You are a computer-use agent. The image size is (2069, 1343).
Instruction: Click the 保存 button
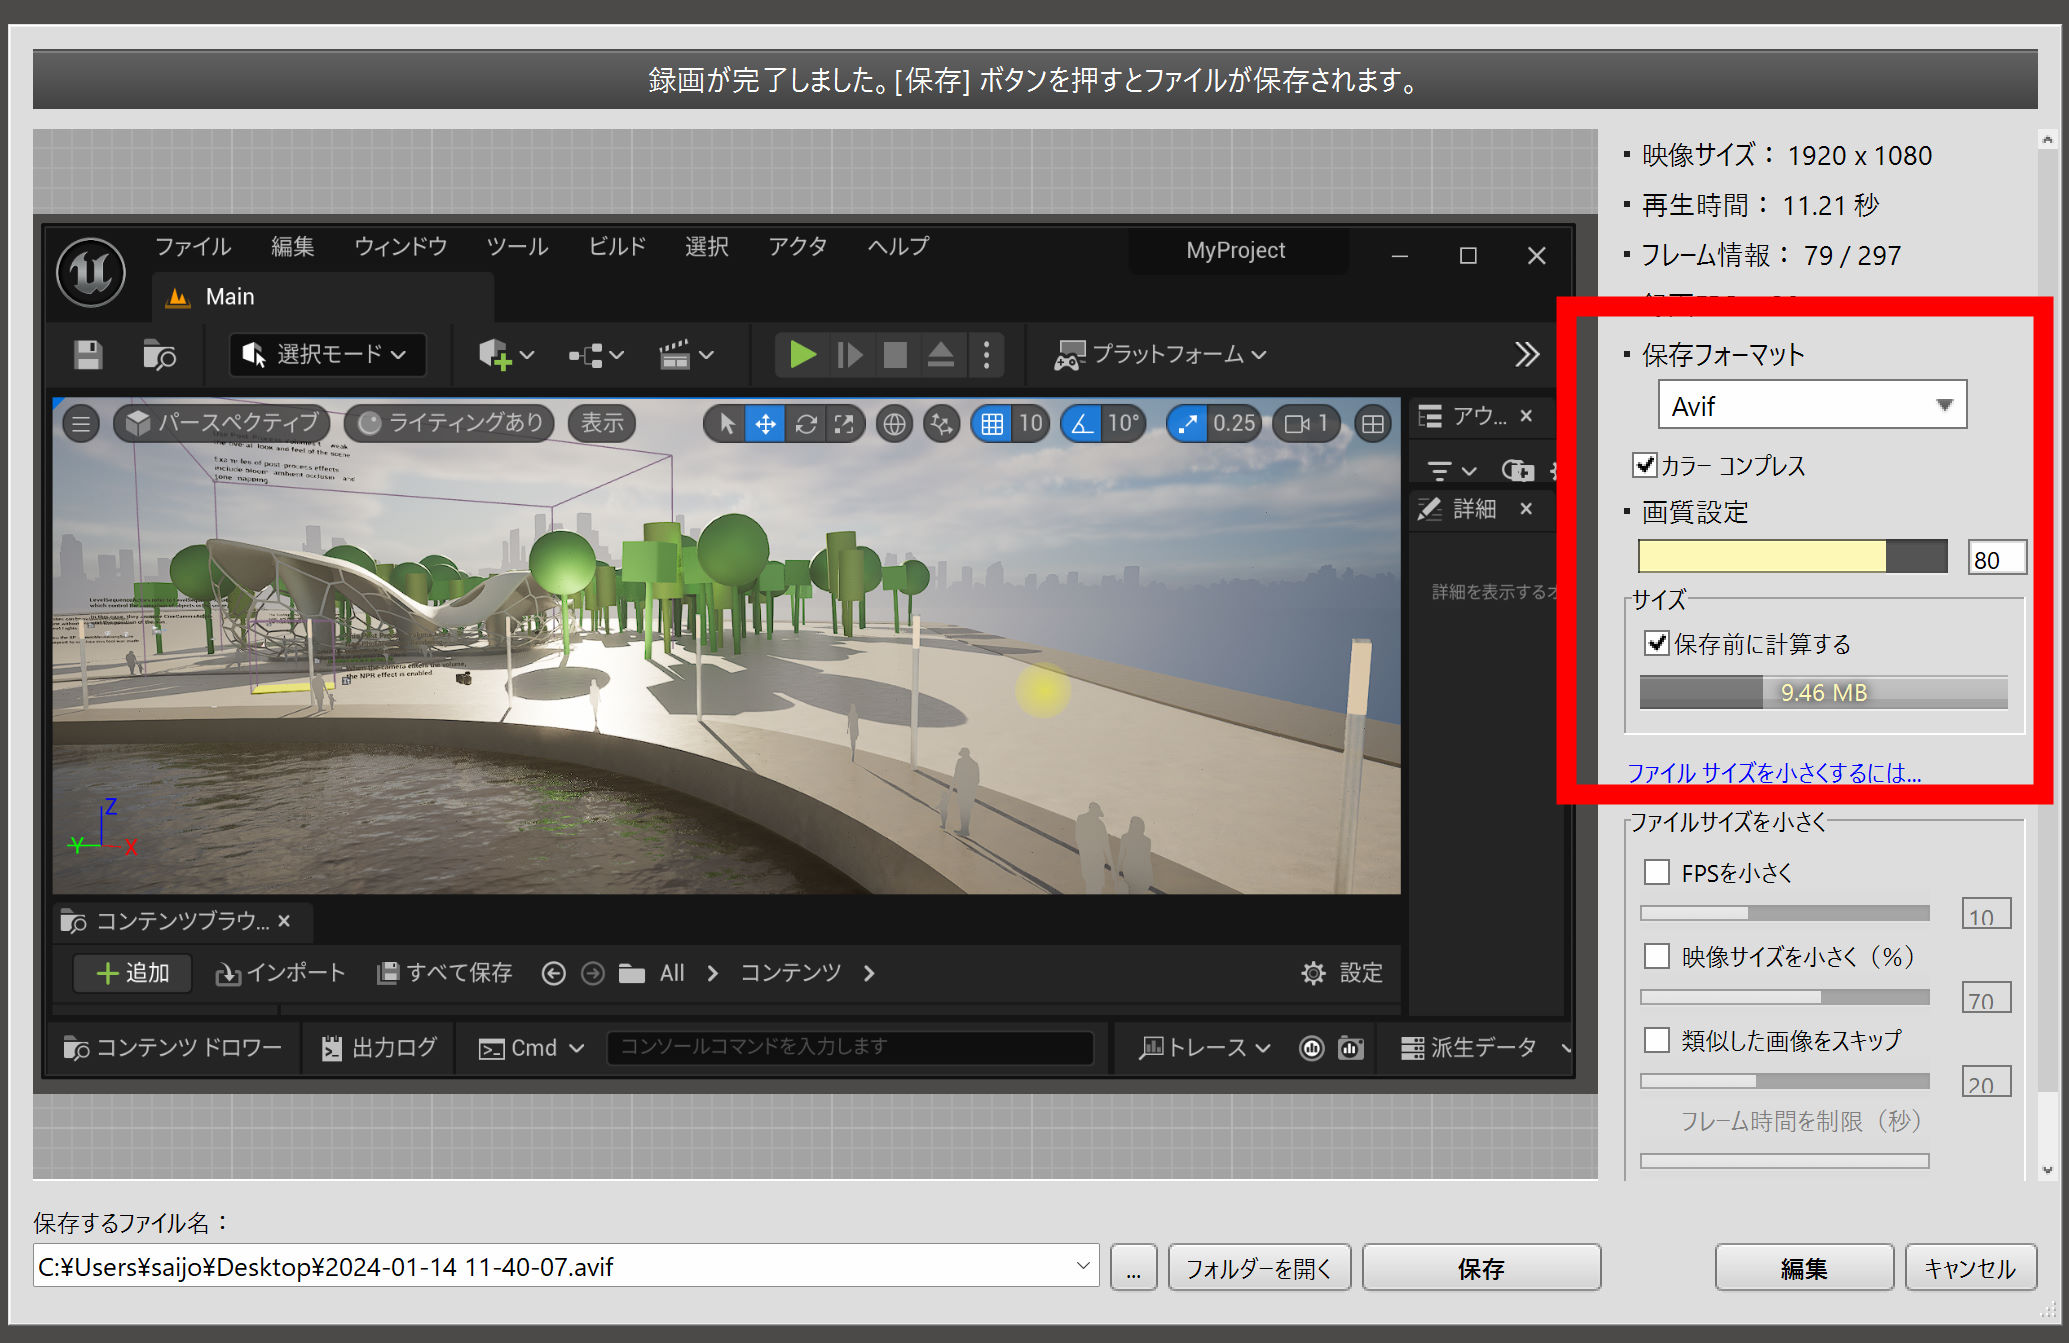1480,1268
